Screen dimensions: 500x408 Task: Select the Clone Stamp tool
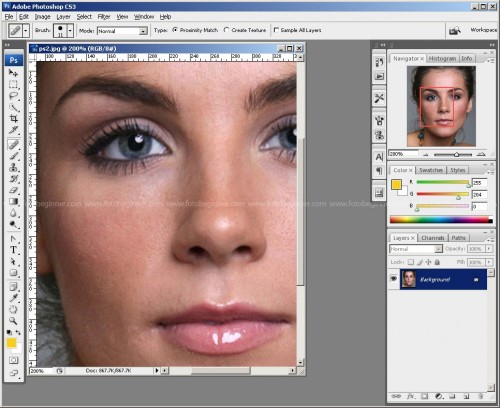[13, 167]
